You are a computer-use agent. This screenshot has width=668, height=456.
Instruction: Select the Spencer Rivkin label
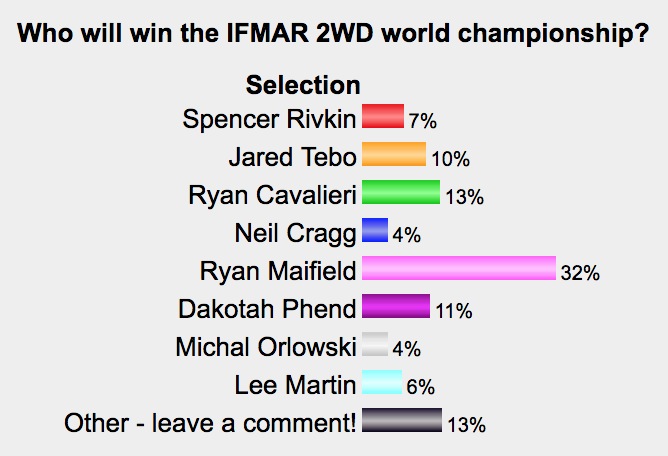(x=269, y=119)
